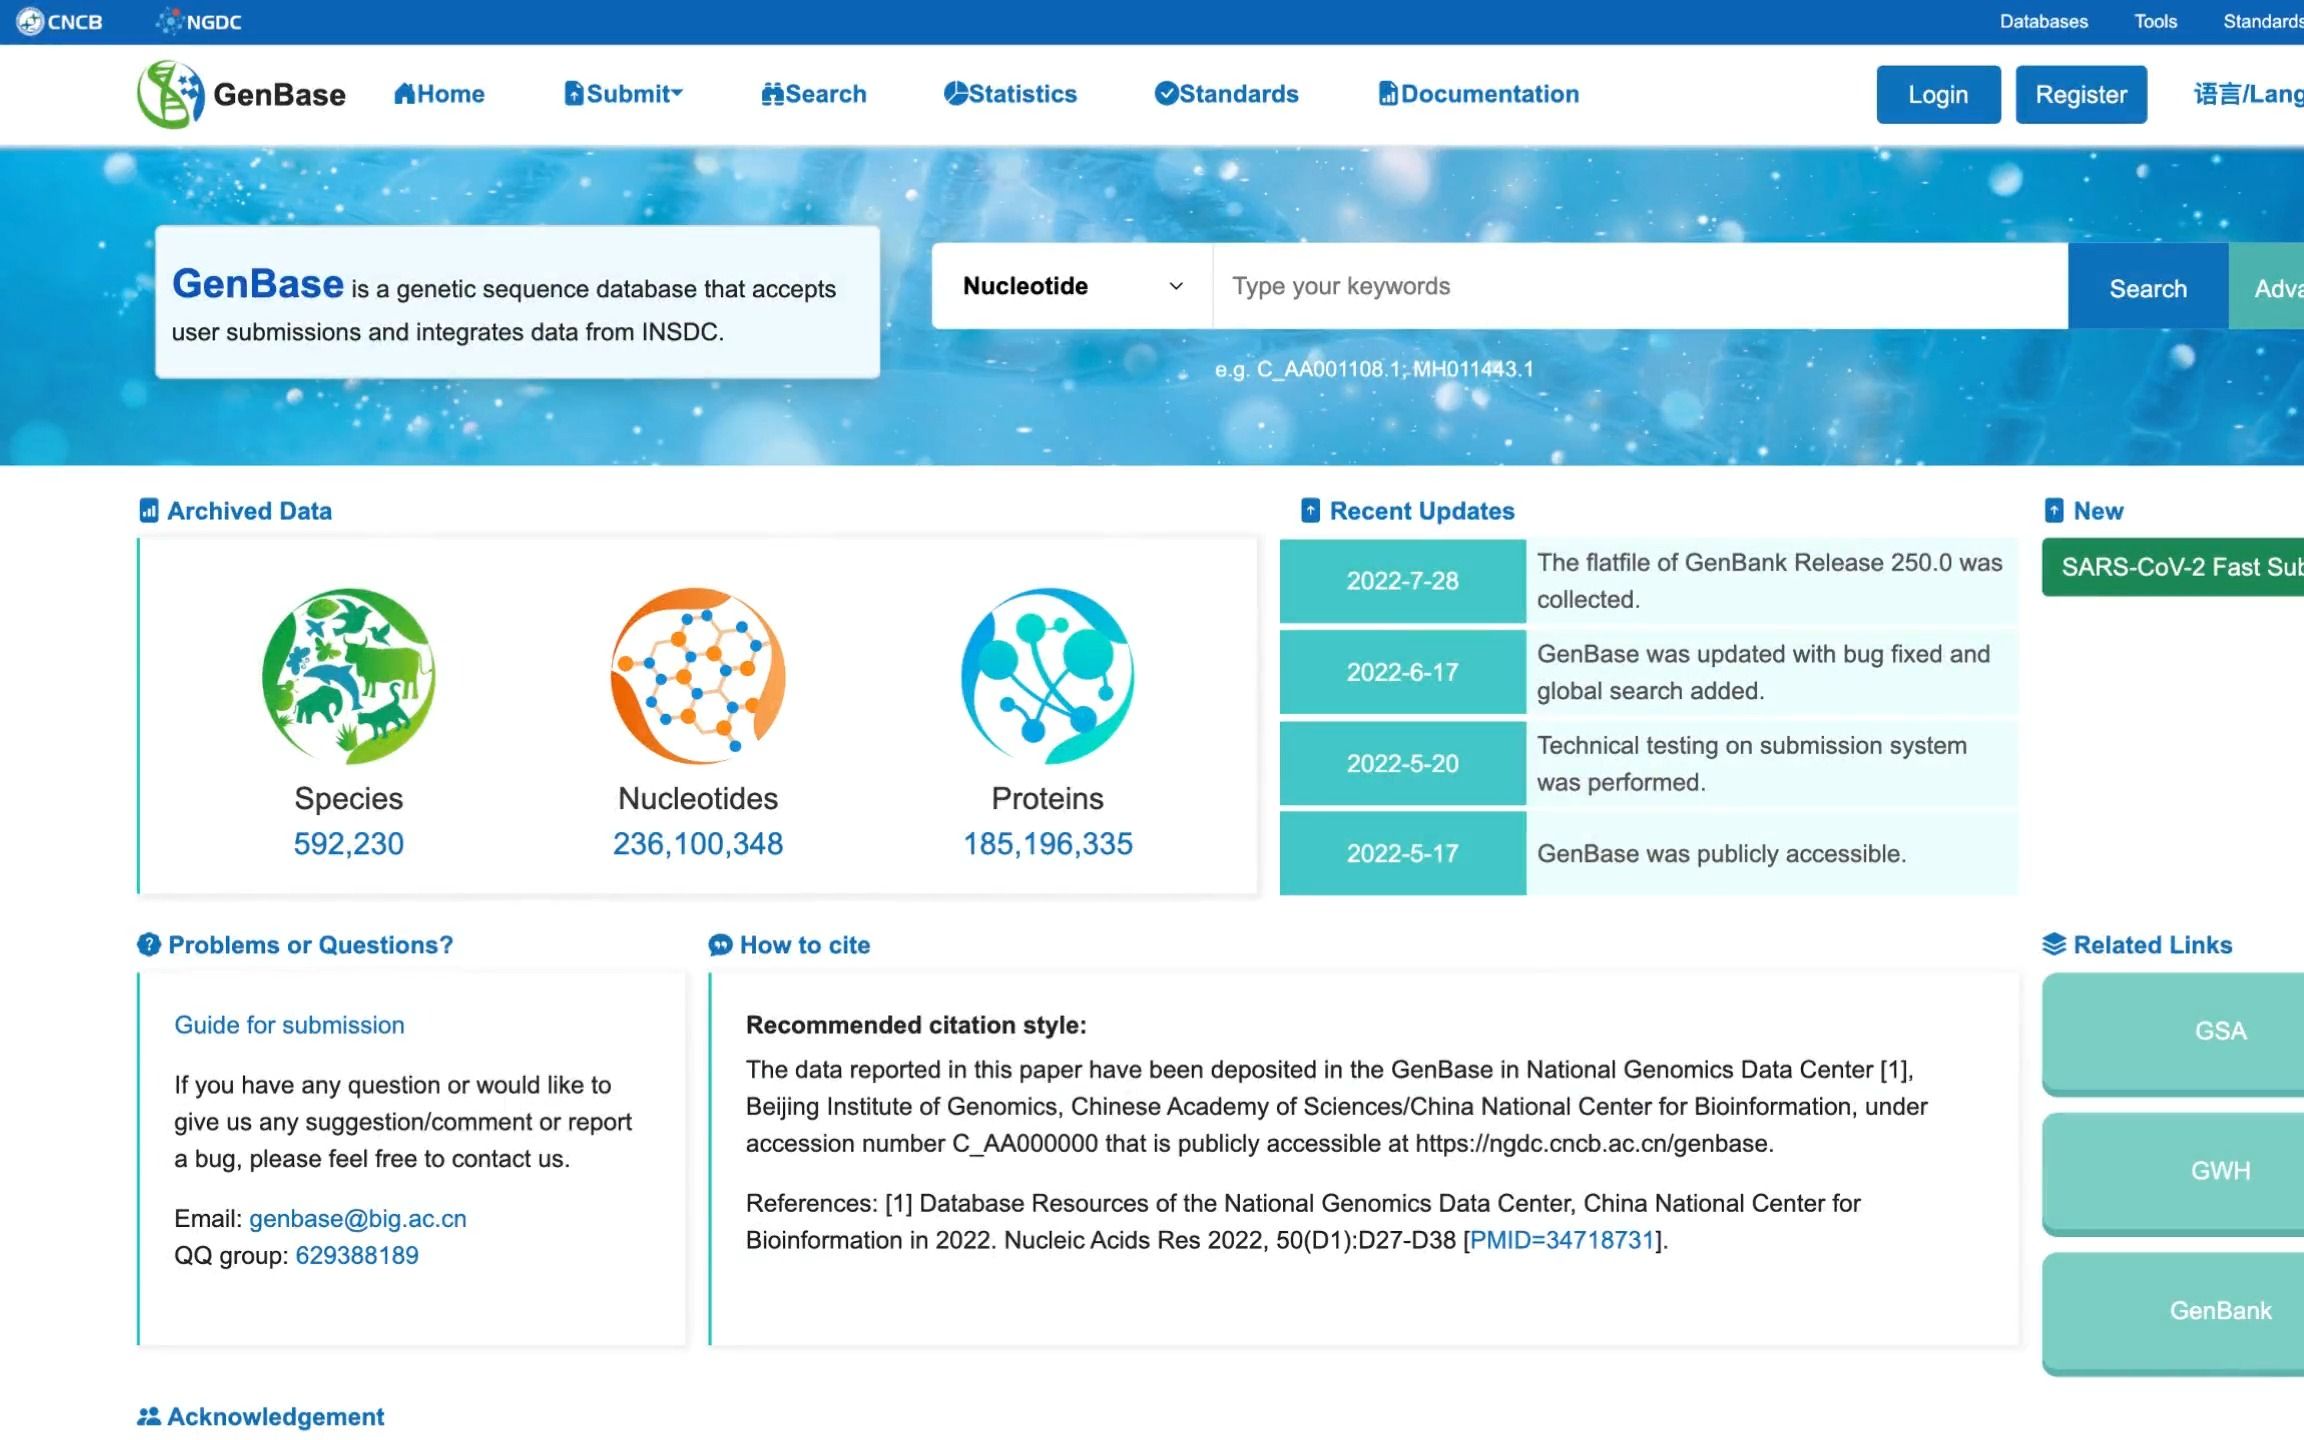This screenshot has height=1440, width=2304.
Task: Click the blue Search button
Action: click(2148, 288)
